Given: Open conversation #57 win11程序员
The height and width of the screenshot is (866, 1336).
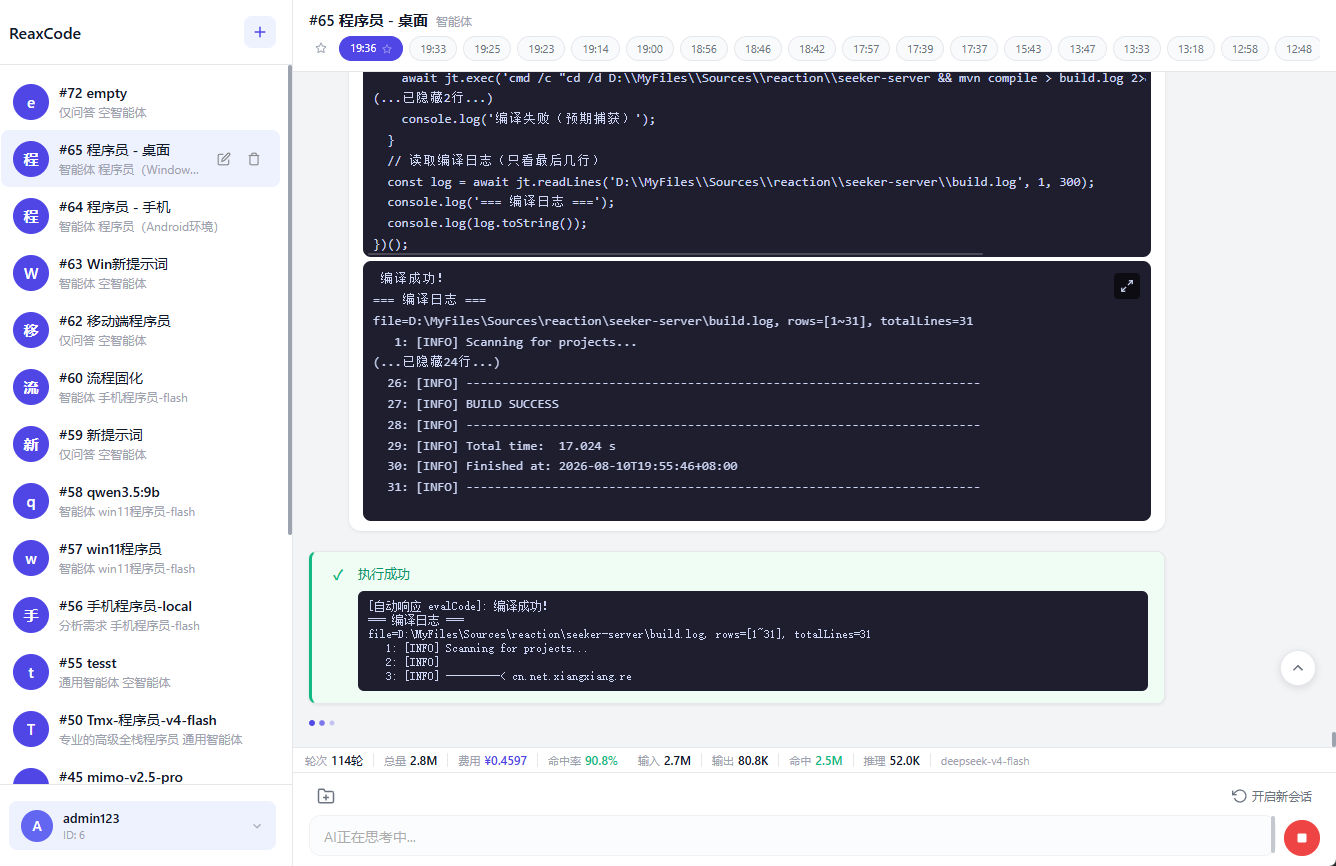Looking at the screenshot, I should pyautogui.click(x=140, y=558).
